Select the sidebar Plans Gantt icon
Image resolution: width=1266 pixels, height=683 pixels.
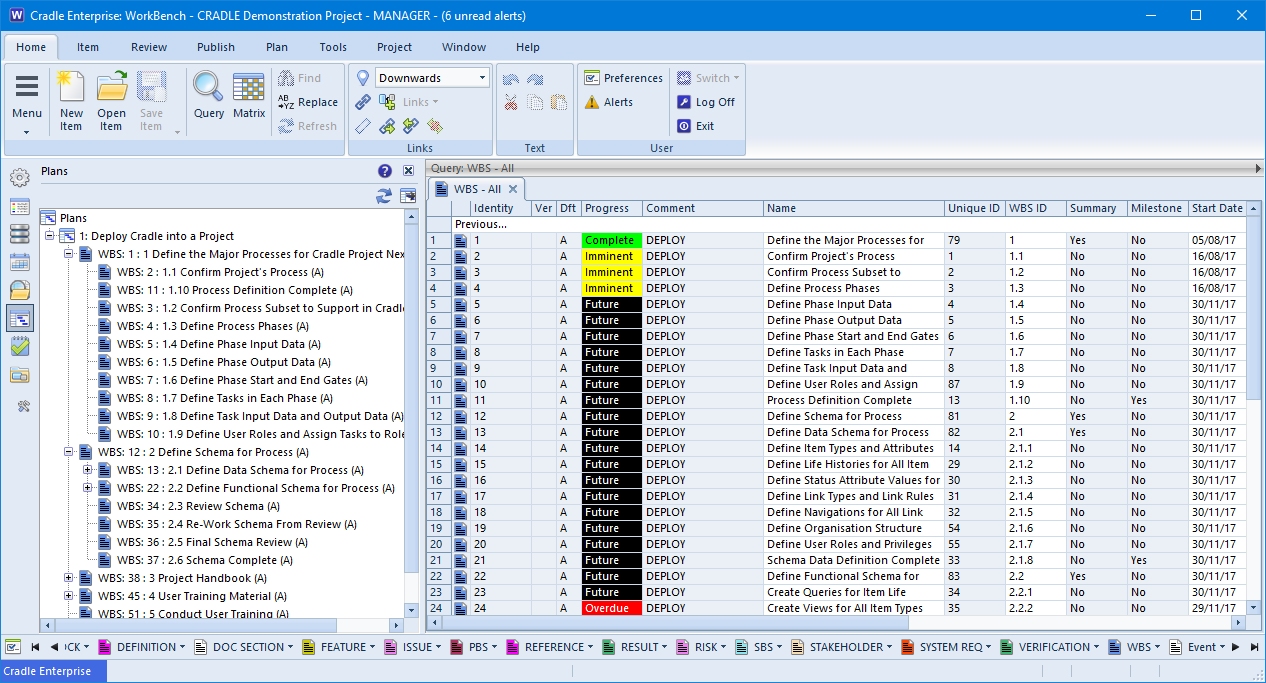20,319
